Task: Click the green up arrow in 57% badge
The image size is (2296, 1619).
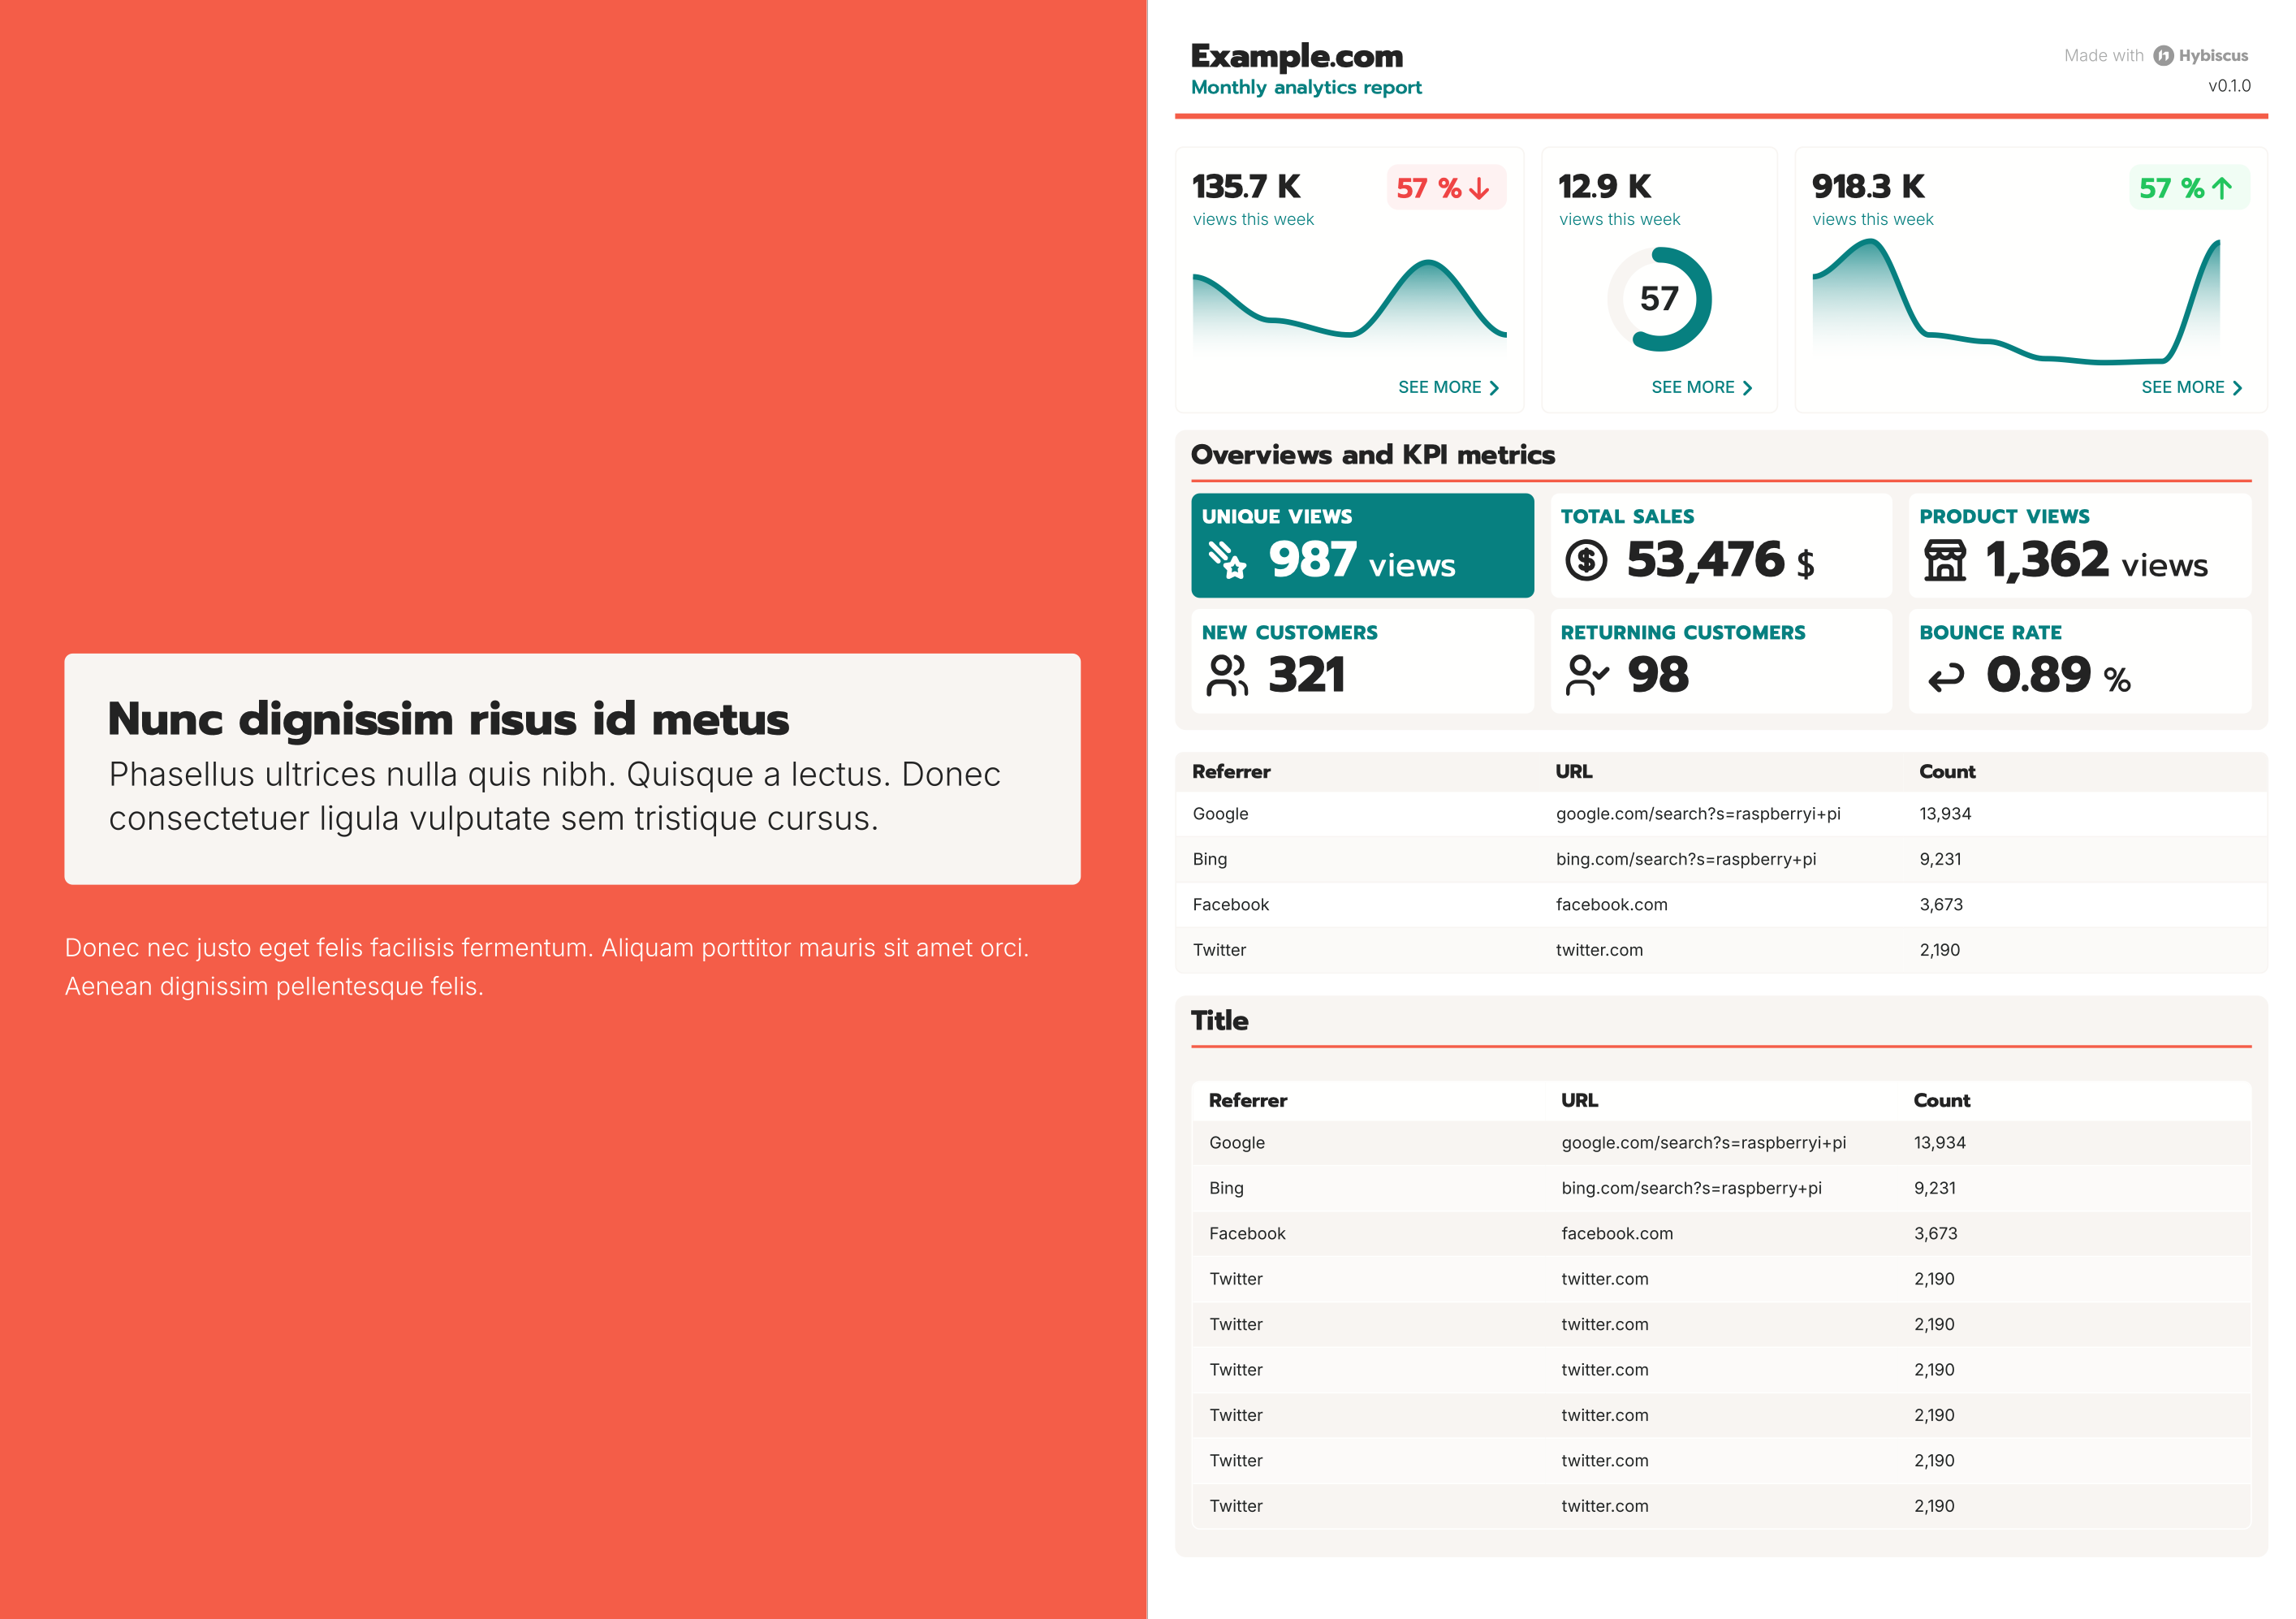Action: 2222,188
